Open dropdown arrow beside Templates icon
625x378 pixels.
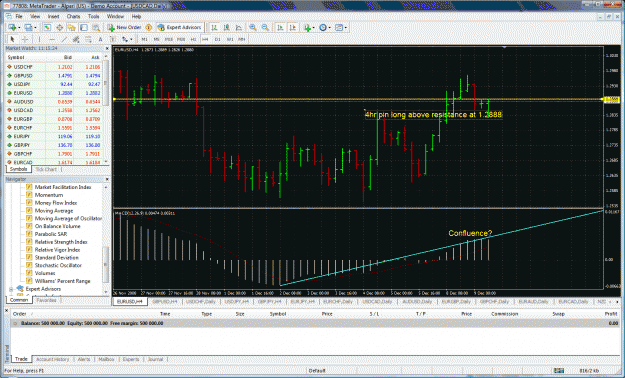pyautogui.click(x=346, y=28)
